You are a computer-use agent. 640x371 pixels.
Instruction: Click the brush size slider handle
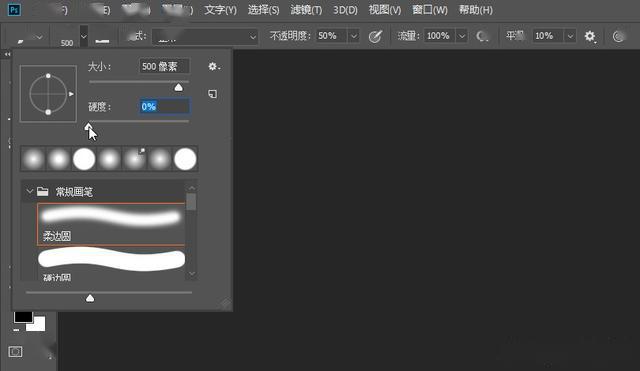(x=178, y=87)
